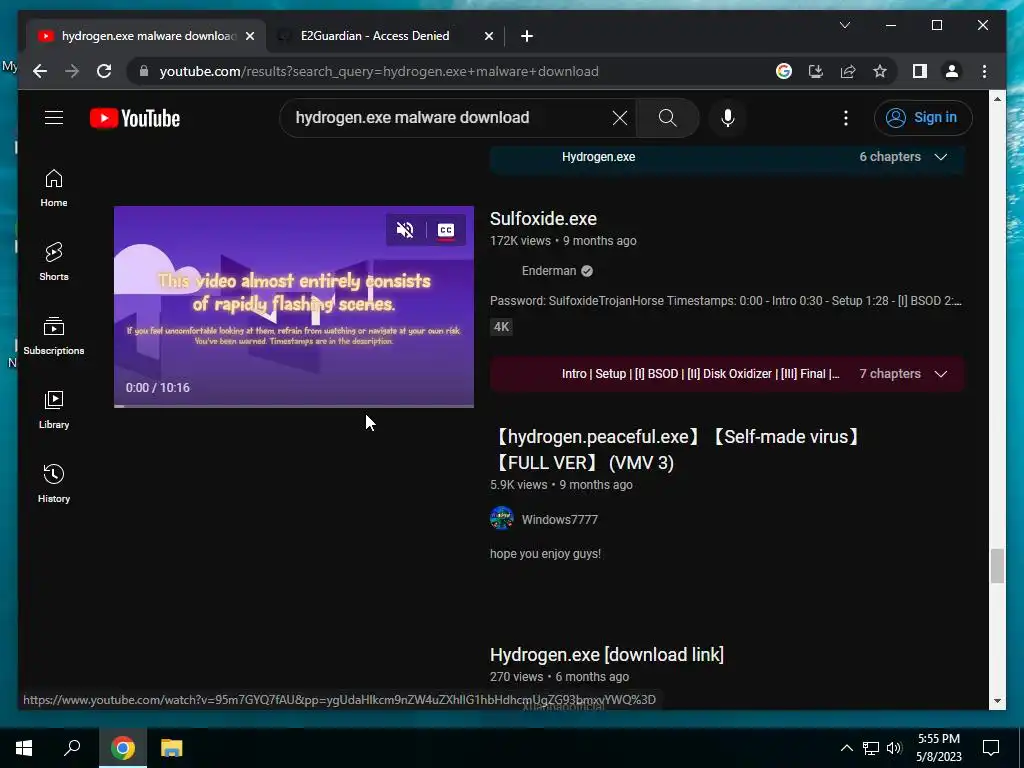Open the hydrogen.peaceful.exe video title
This screenshot has height=768, width=1024.
(677, 449)
